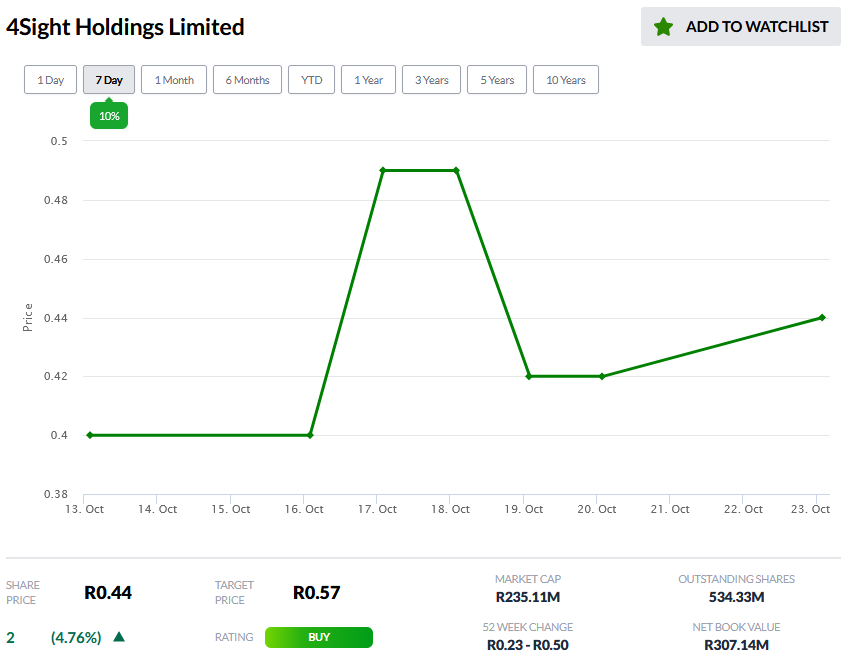Click the outstanding shares 534.33M value
Screen dimensions: 852x659
(x=736, y=597)
